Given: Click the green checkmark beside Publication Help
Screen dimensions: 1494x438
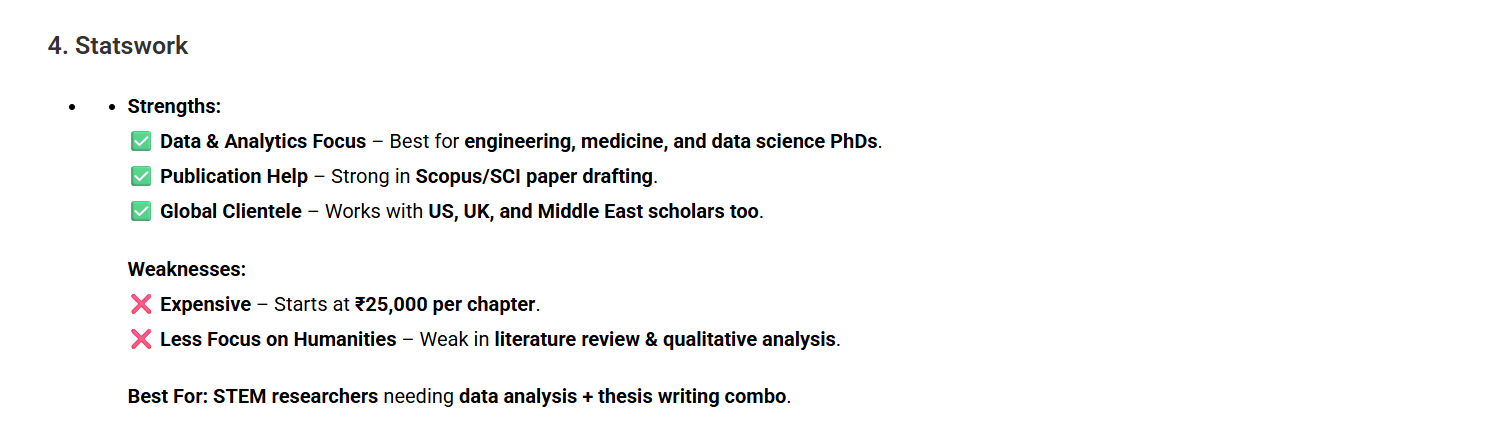Looking at the screenshot, I should [141, 176].
